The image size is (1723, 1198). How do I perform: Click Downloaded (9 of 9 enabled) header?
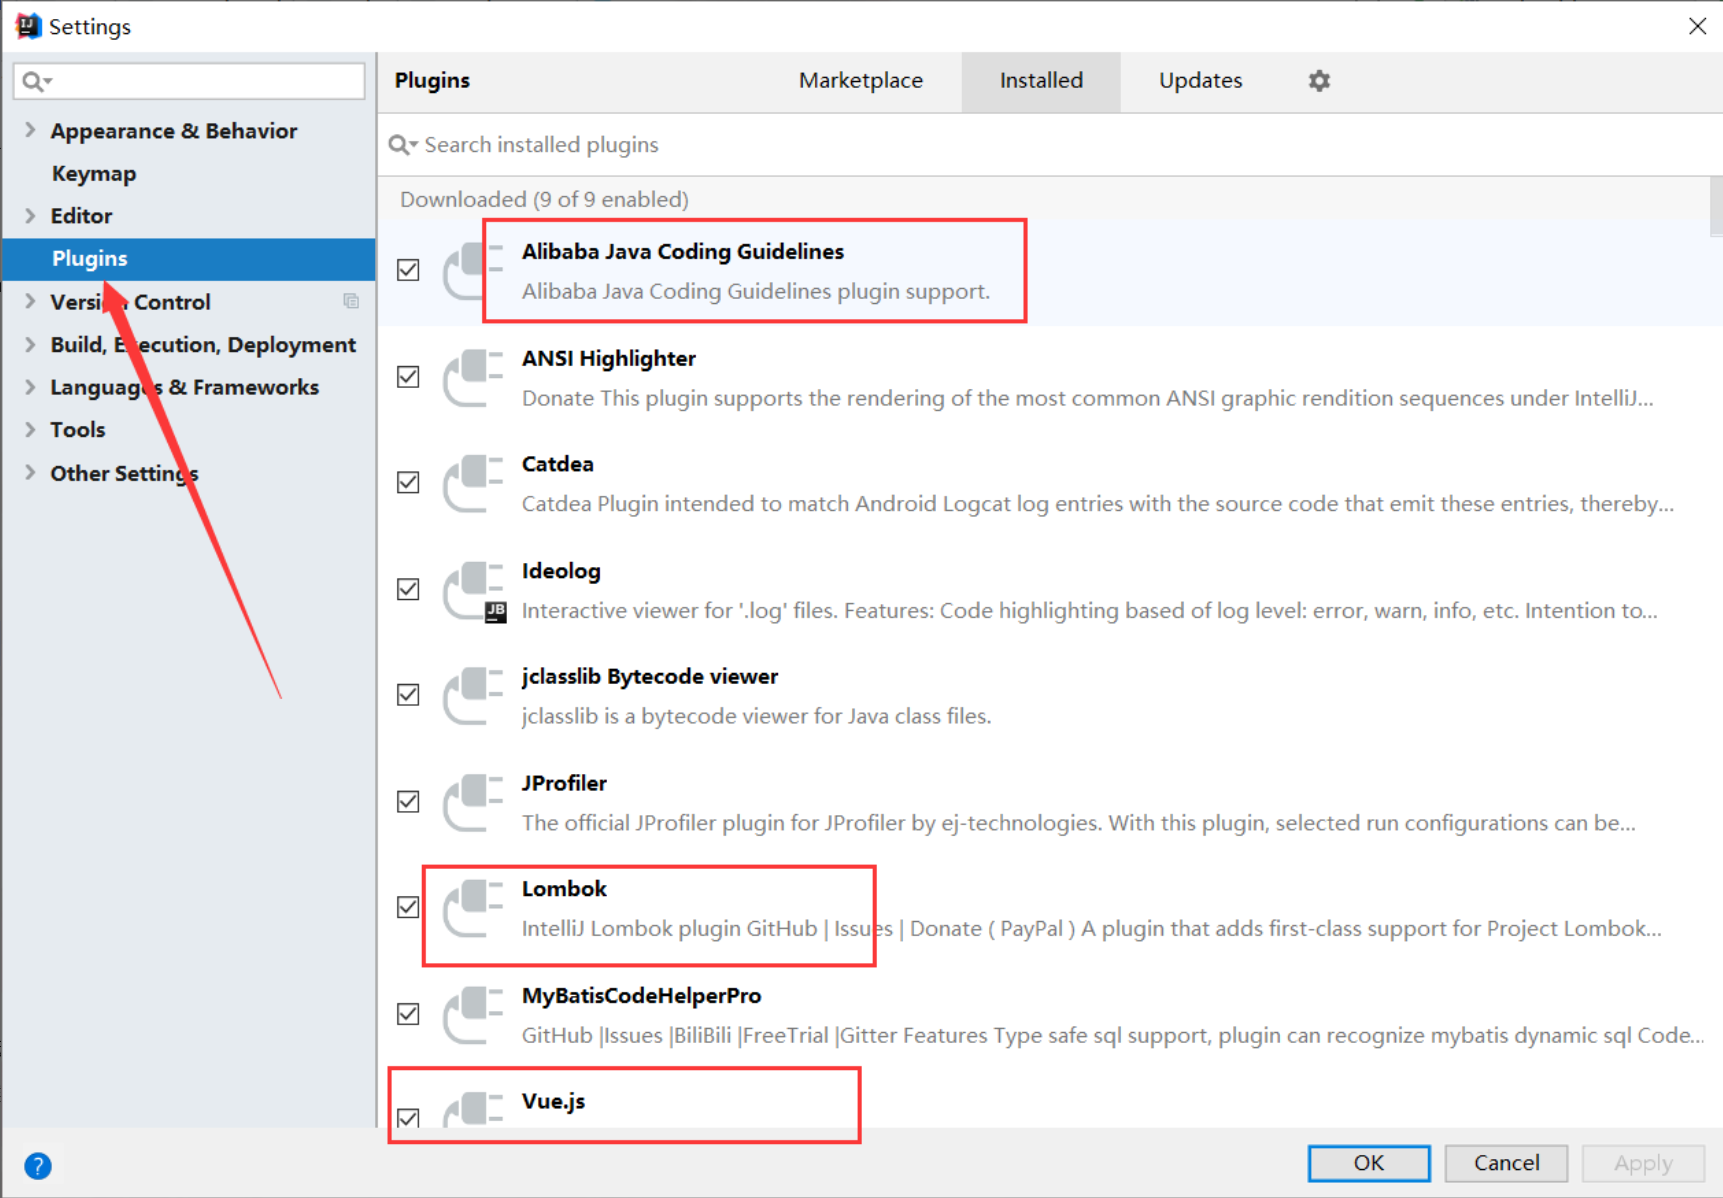[x=544, y=199]
